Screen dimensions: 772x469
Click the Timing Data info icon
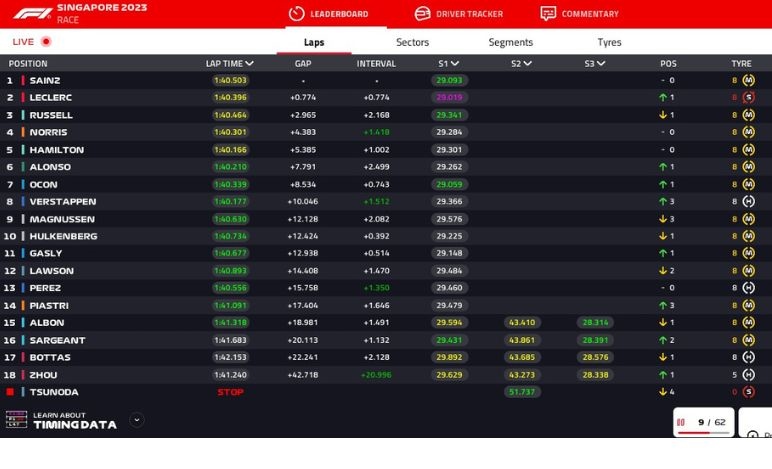(16, 421)
